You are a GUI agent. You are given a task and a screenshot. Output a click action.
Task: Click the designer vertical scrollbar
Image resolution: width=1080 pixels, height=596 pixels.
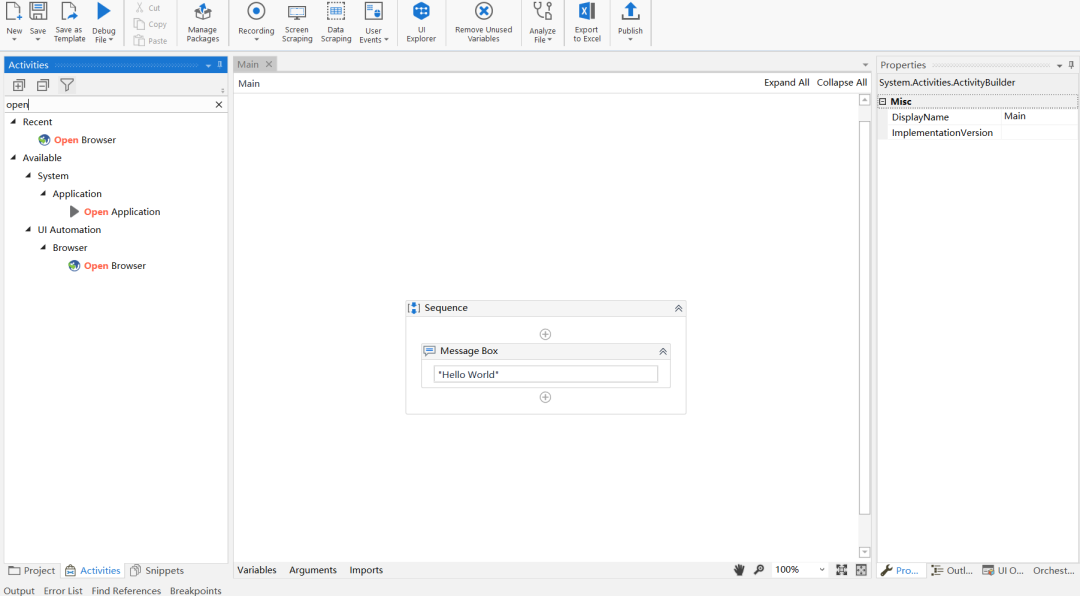point(864,317)
